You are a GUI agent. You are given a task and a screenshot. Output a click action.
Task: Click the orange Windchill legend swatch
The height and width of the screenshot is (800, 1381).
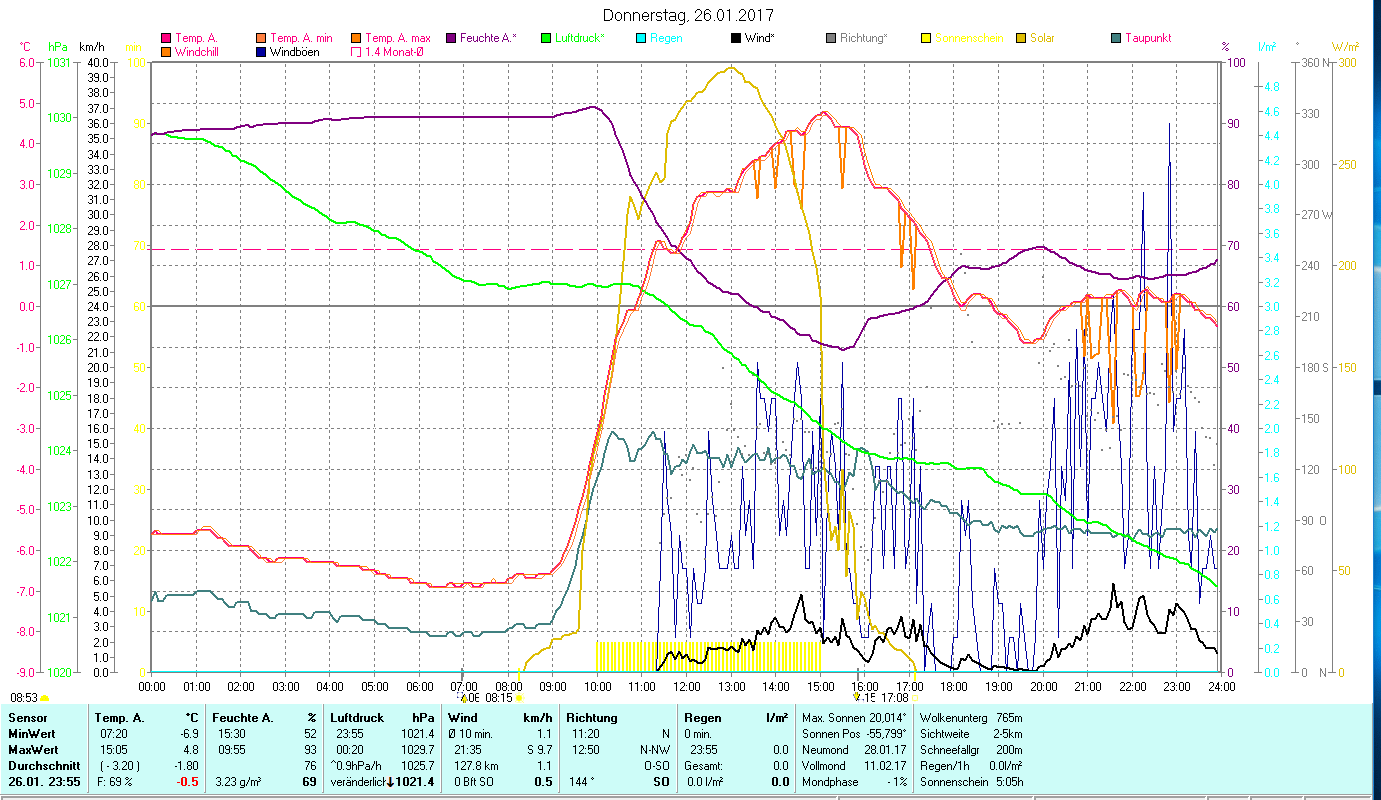167,51
